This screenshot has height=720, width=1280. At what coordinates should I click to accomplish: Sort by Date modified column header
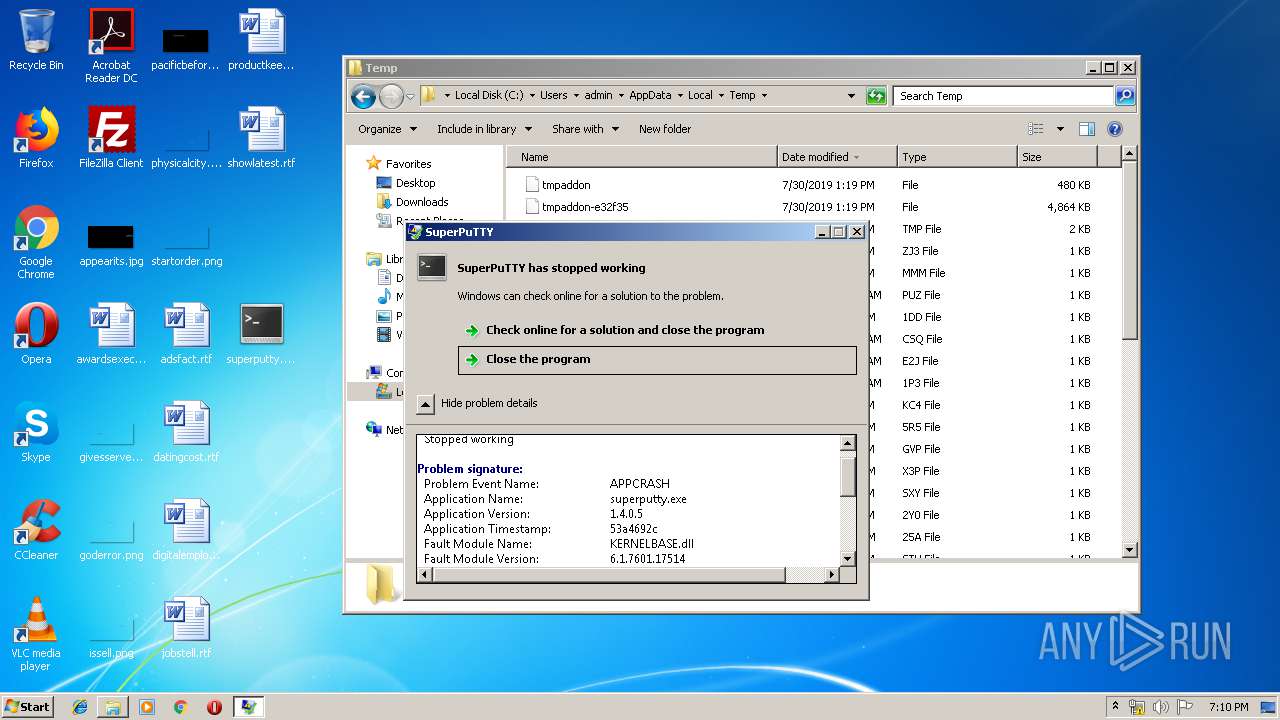pos(837,157)
